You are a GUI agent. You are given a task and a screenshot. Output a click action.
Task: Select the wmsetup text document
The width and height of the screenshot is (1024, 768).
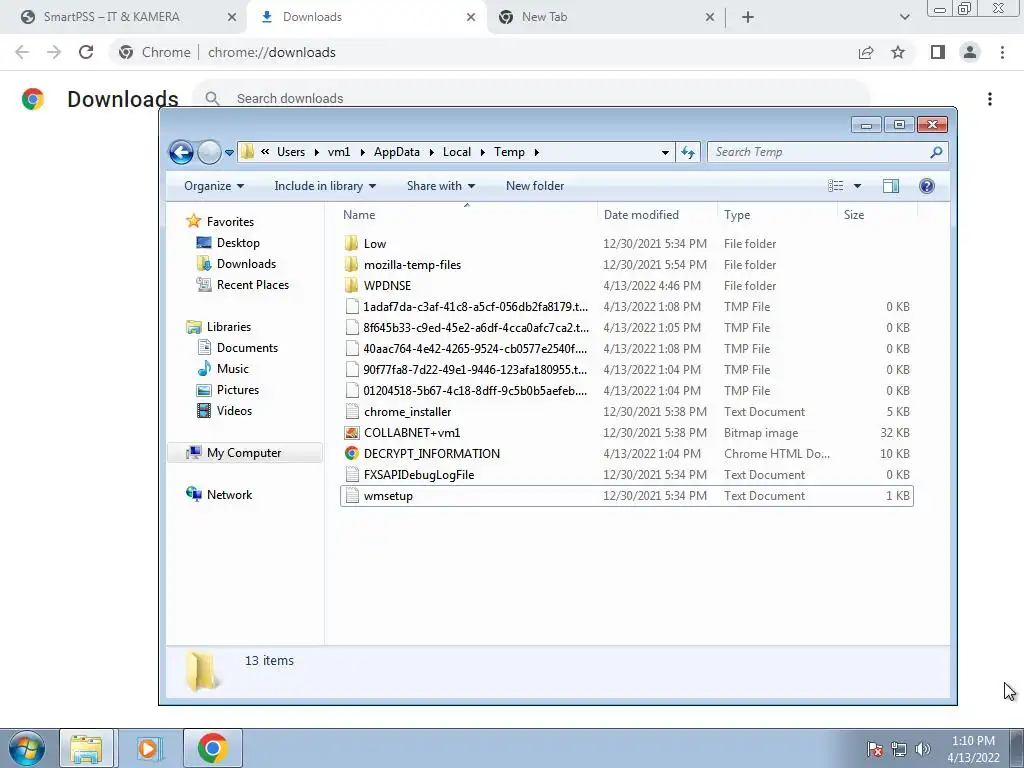click(627, 496)
